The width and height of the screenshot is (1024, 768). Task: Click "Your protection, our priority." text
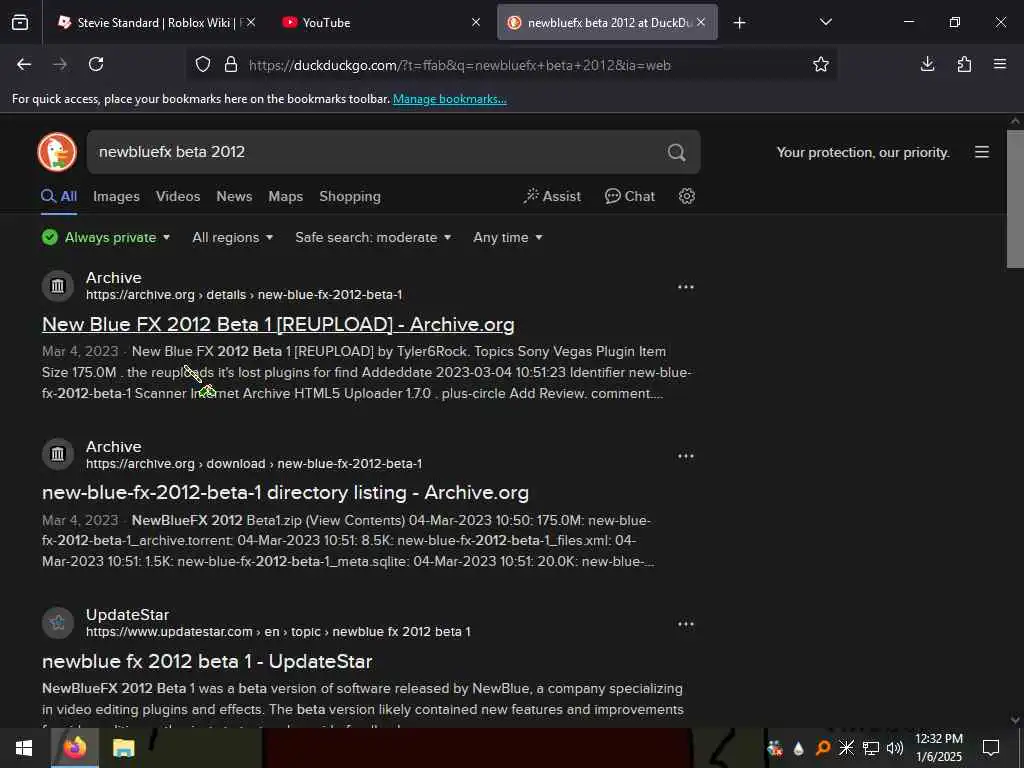pyautogui.click(x=863, y=152)
